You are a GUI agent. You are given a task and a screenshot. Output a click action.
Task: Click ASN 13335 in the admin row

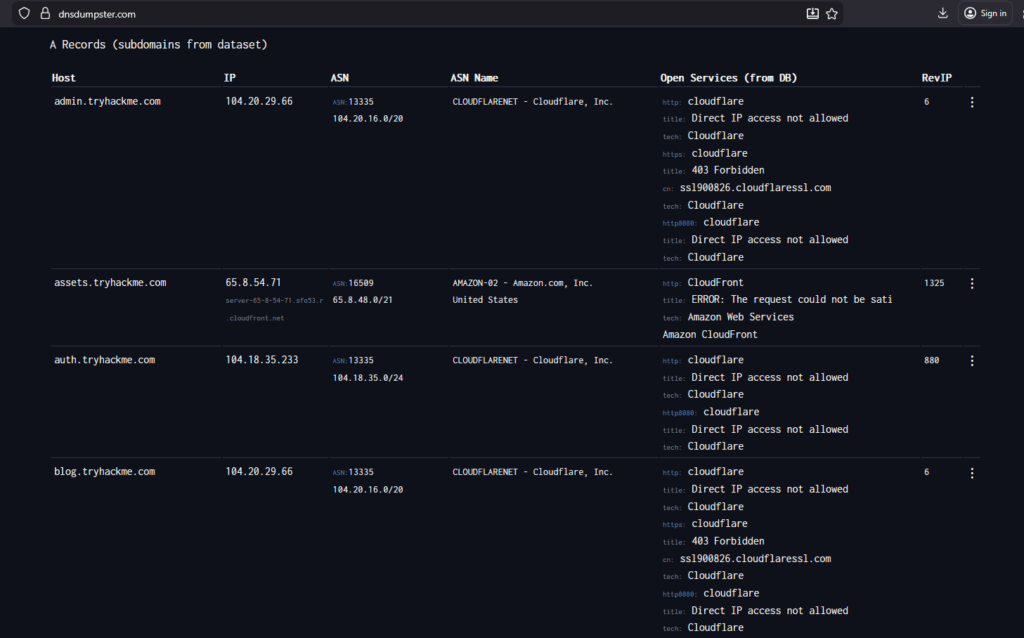(361, 102)
